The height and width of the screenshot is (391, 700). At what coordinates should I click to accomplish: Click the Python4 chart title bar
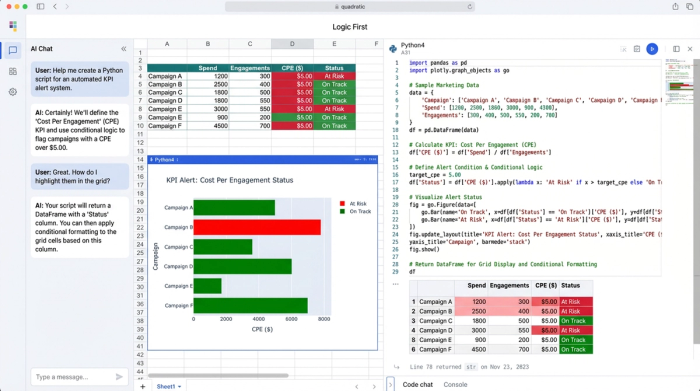pos(262,159)
